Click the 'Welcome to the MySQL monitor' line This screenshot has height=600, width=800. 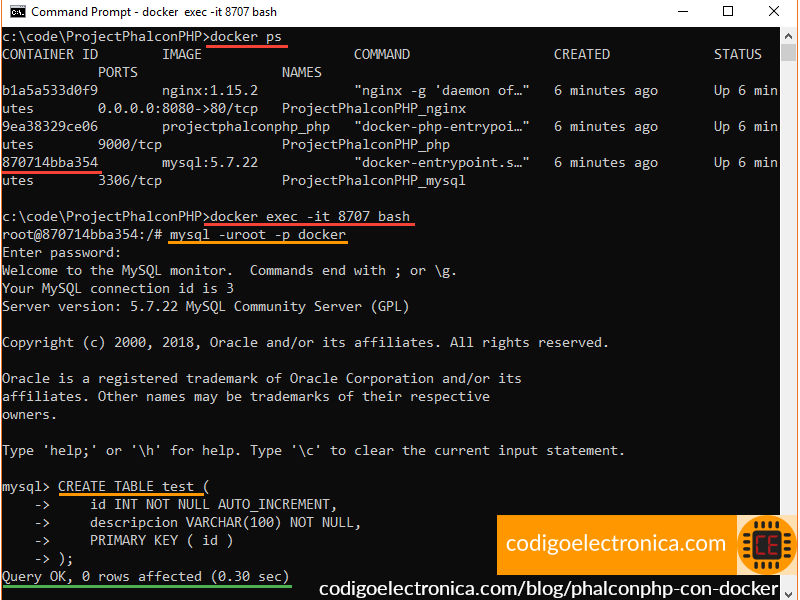click(x=229, y=271)
